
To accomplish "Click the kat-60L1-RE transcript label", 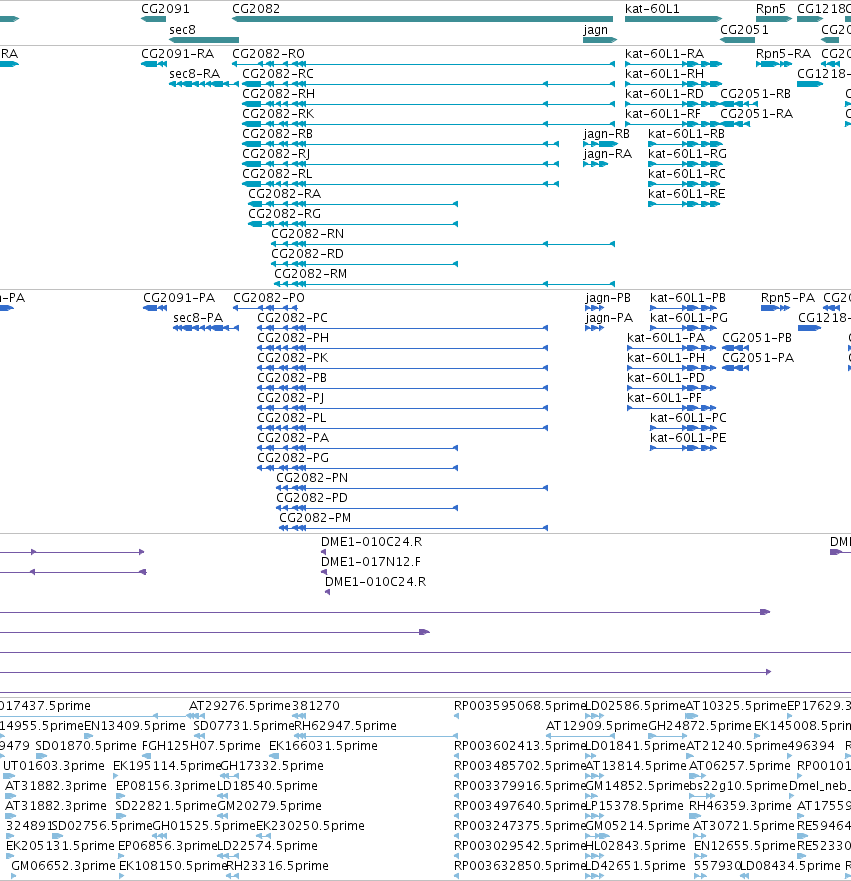I will [x=686, y=193].
